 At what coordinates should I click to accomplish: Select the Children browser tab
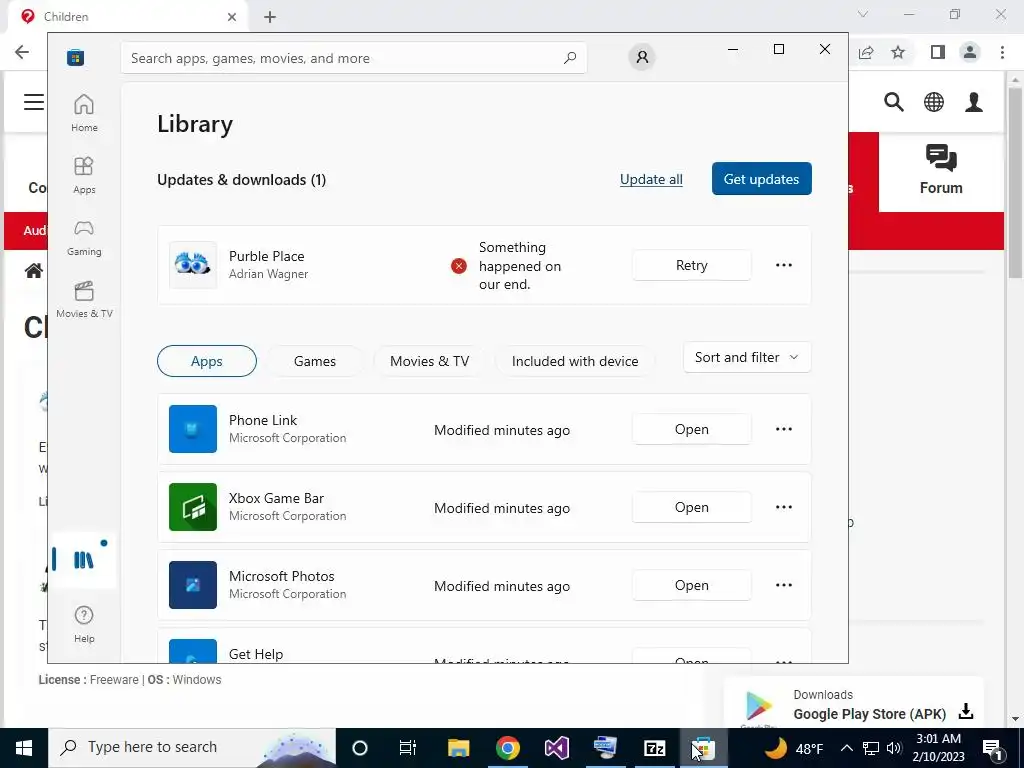127,17
